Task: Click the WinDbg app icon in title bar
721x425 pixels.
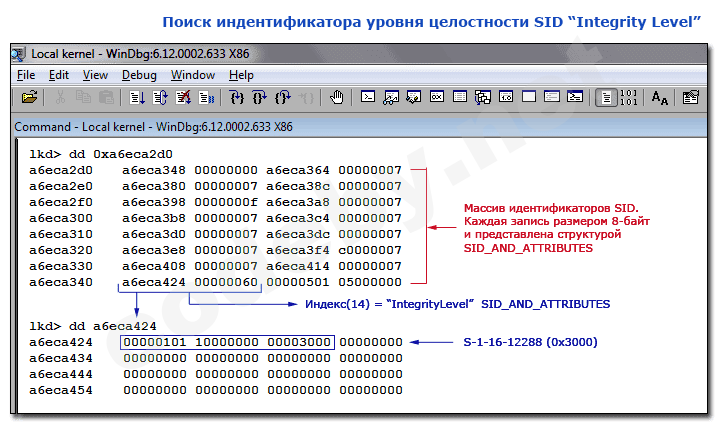Action: point(18,54)
